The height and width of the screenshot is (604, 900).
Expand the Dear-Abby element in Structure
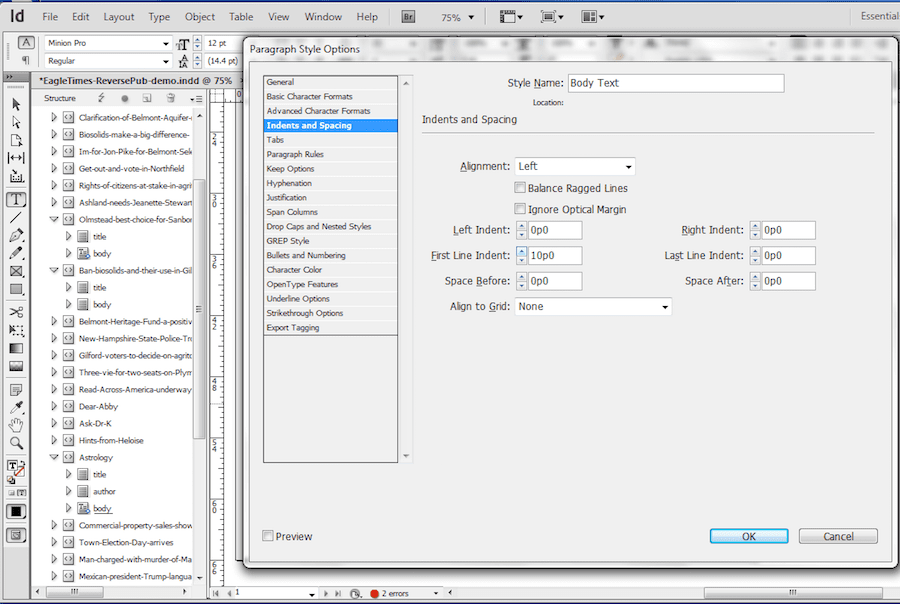click(x=54, y=406)
